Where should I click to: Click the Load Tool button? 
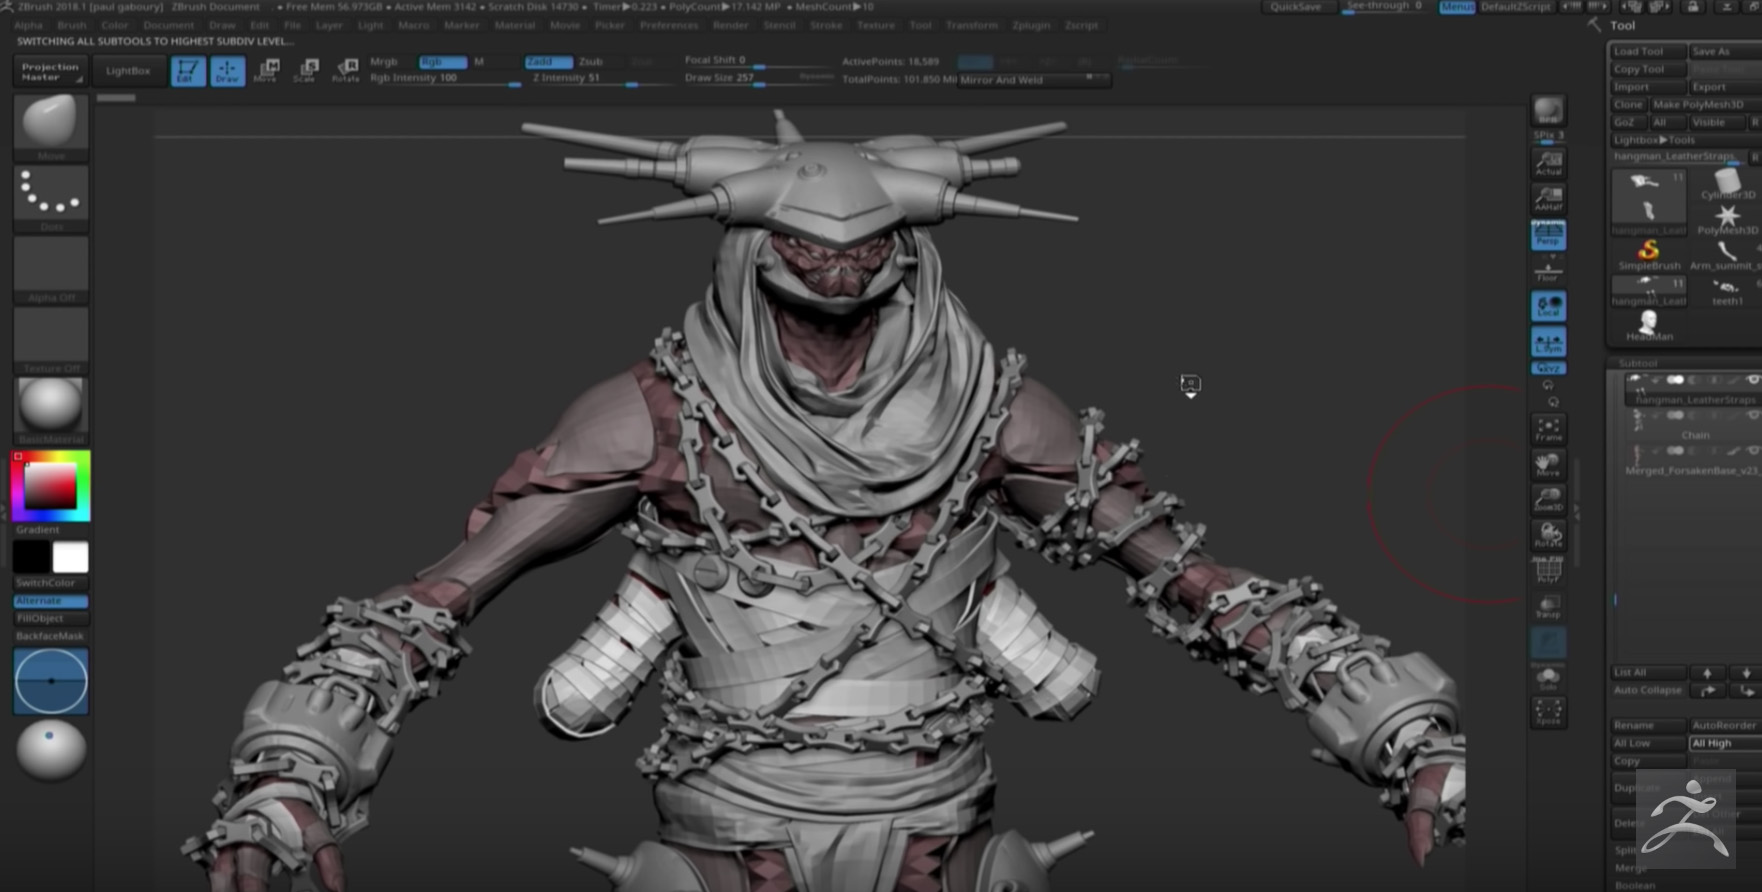1647,51
